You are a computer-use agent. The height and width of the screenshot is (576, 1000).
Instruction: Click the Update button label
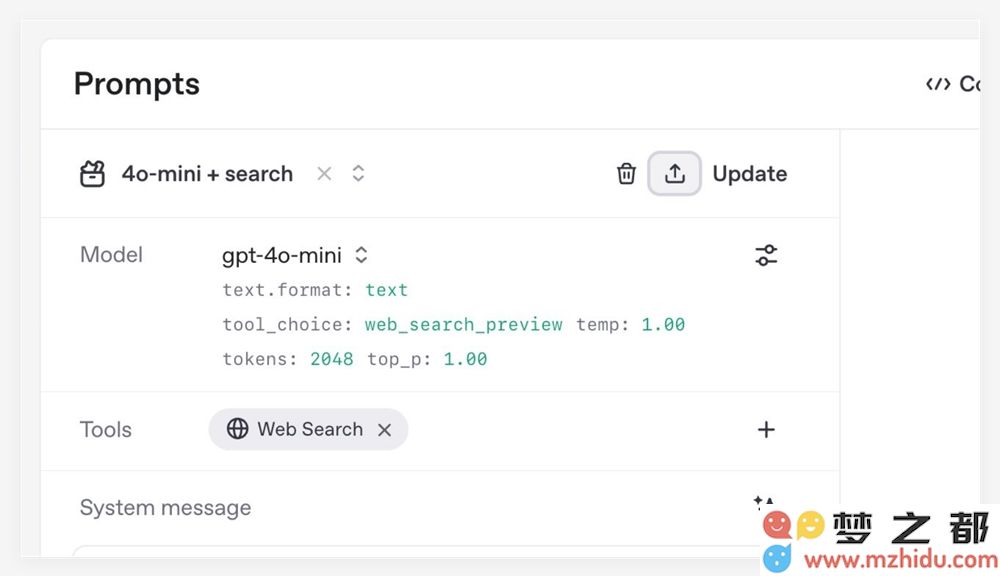[749, 174]
